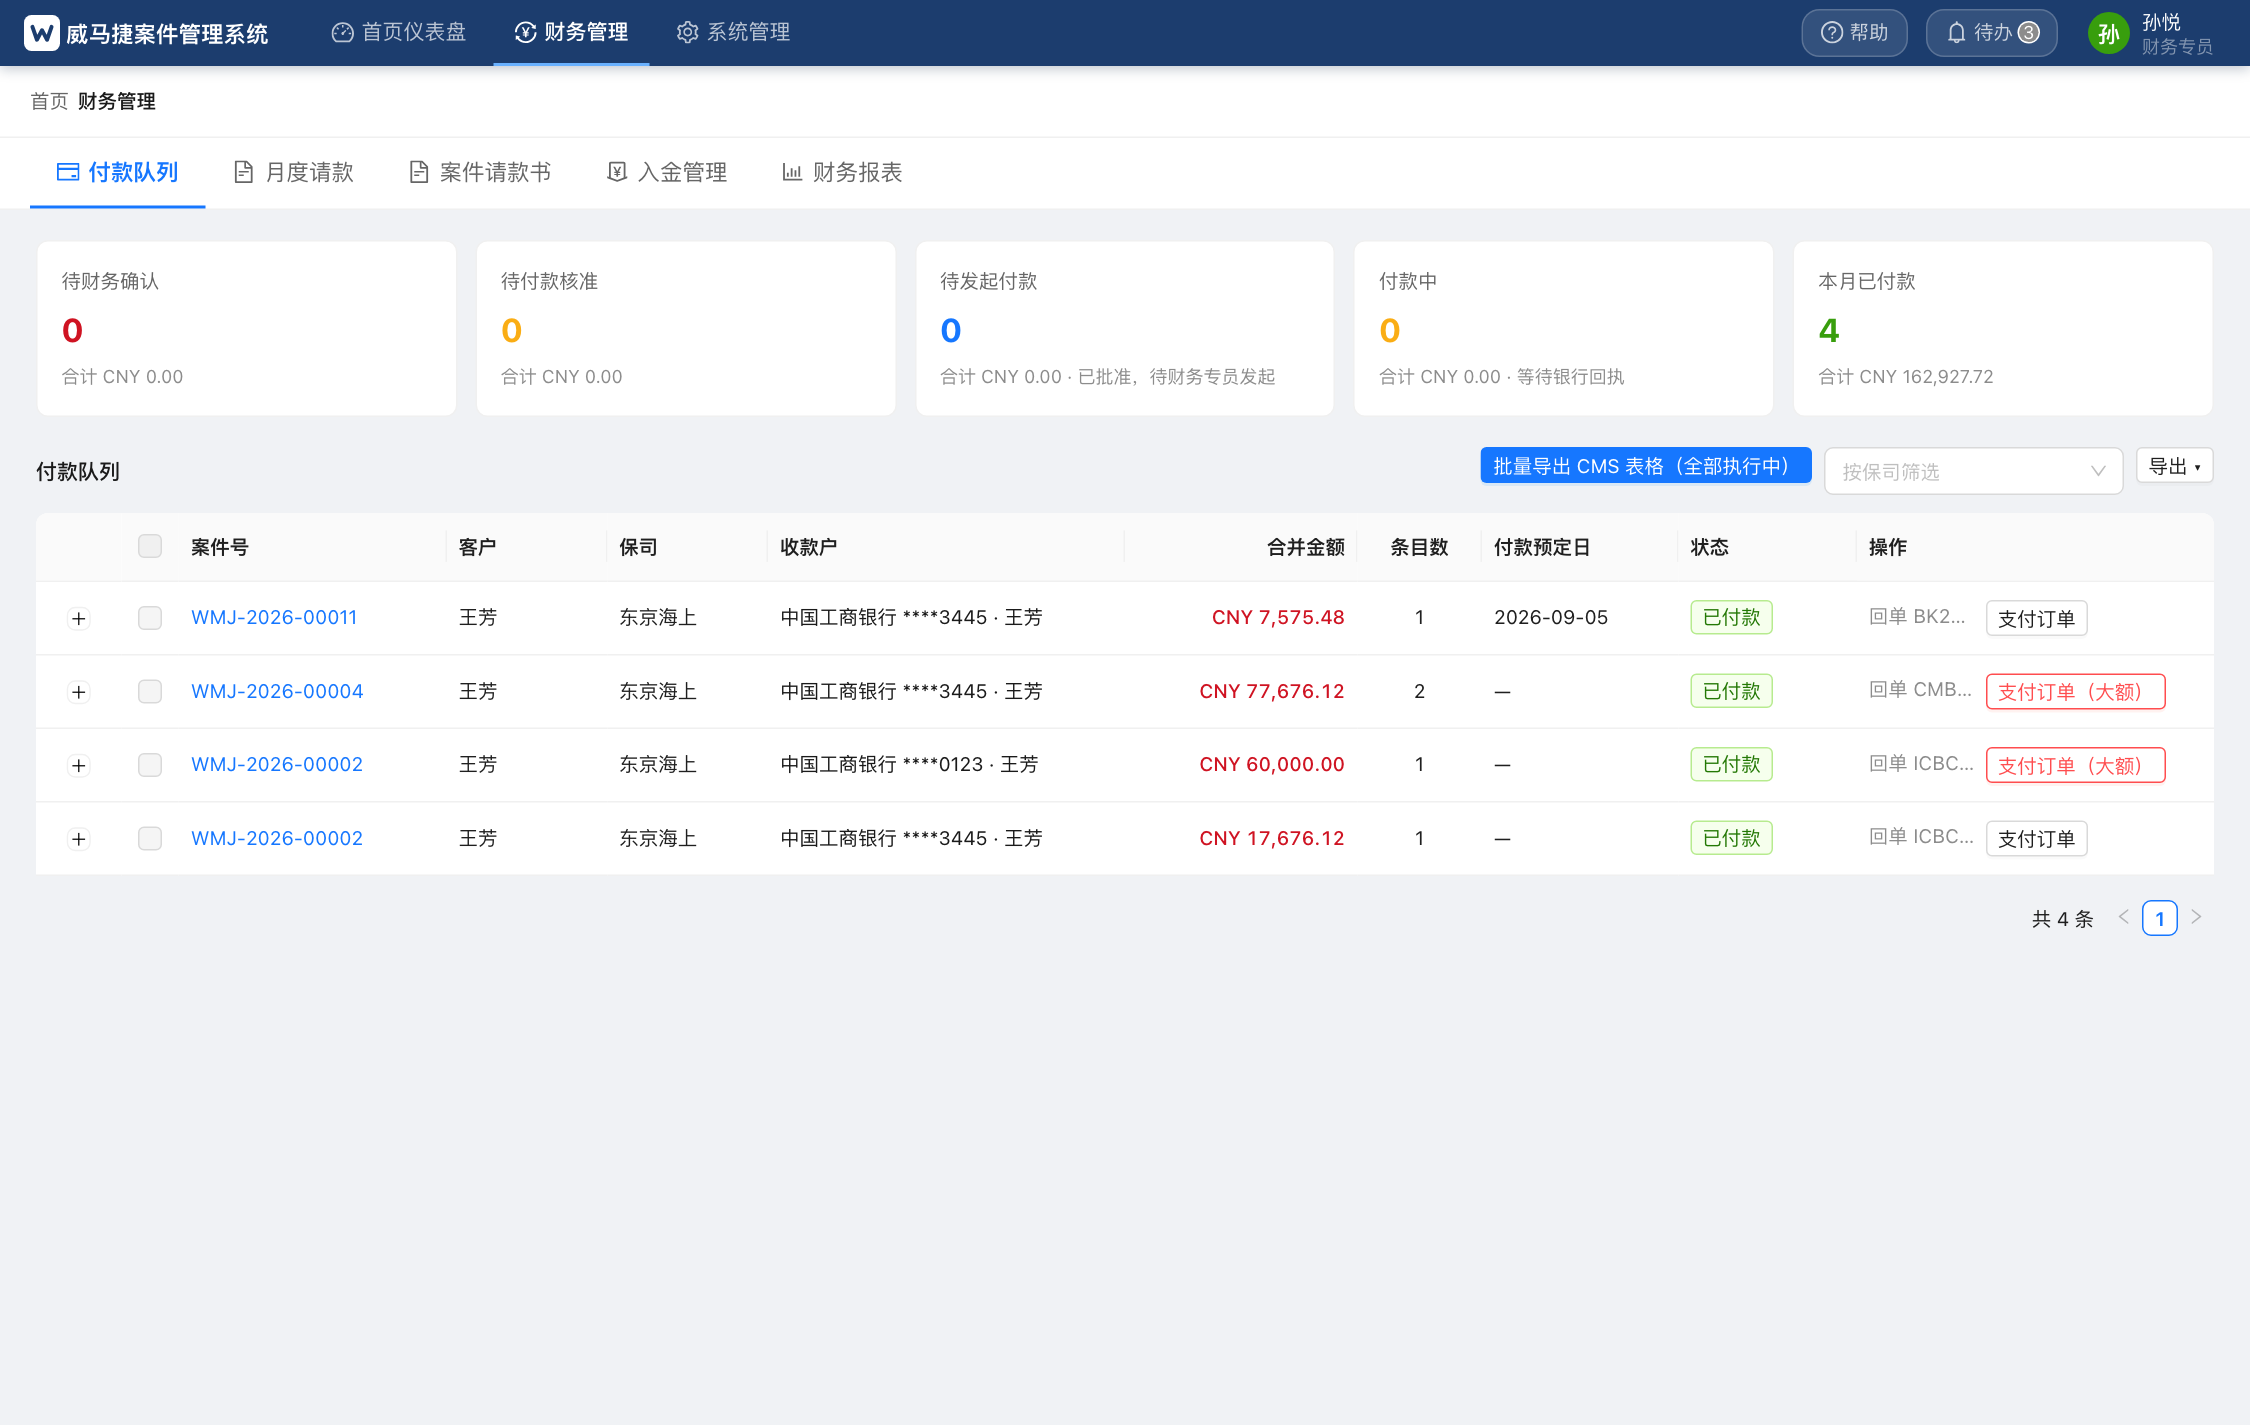
Task: Click the 付款中 summary card
Action: [1563, 328]
